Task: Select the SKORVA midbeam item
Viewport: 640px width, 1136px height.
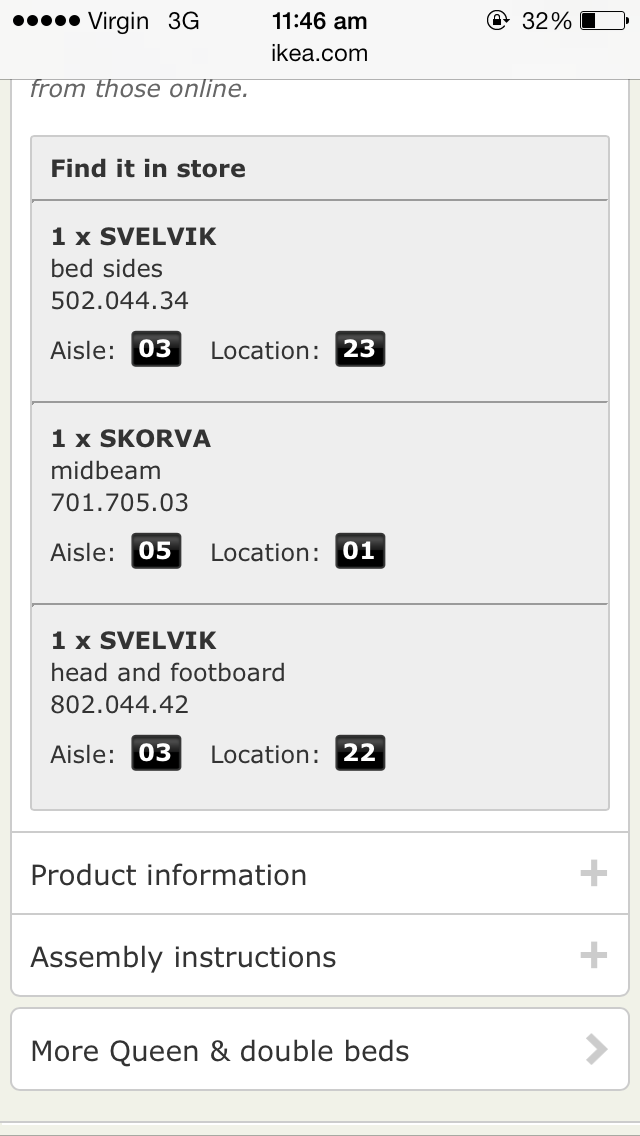Action: point(131,439)
